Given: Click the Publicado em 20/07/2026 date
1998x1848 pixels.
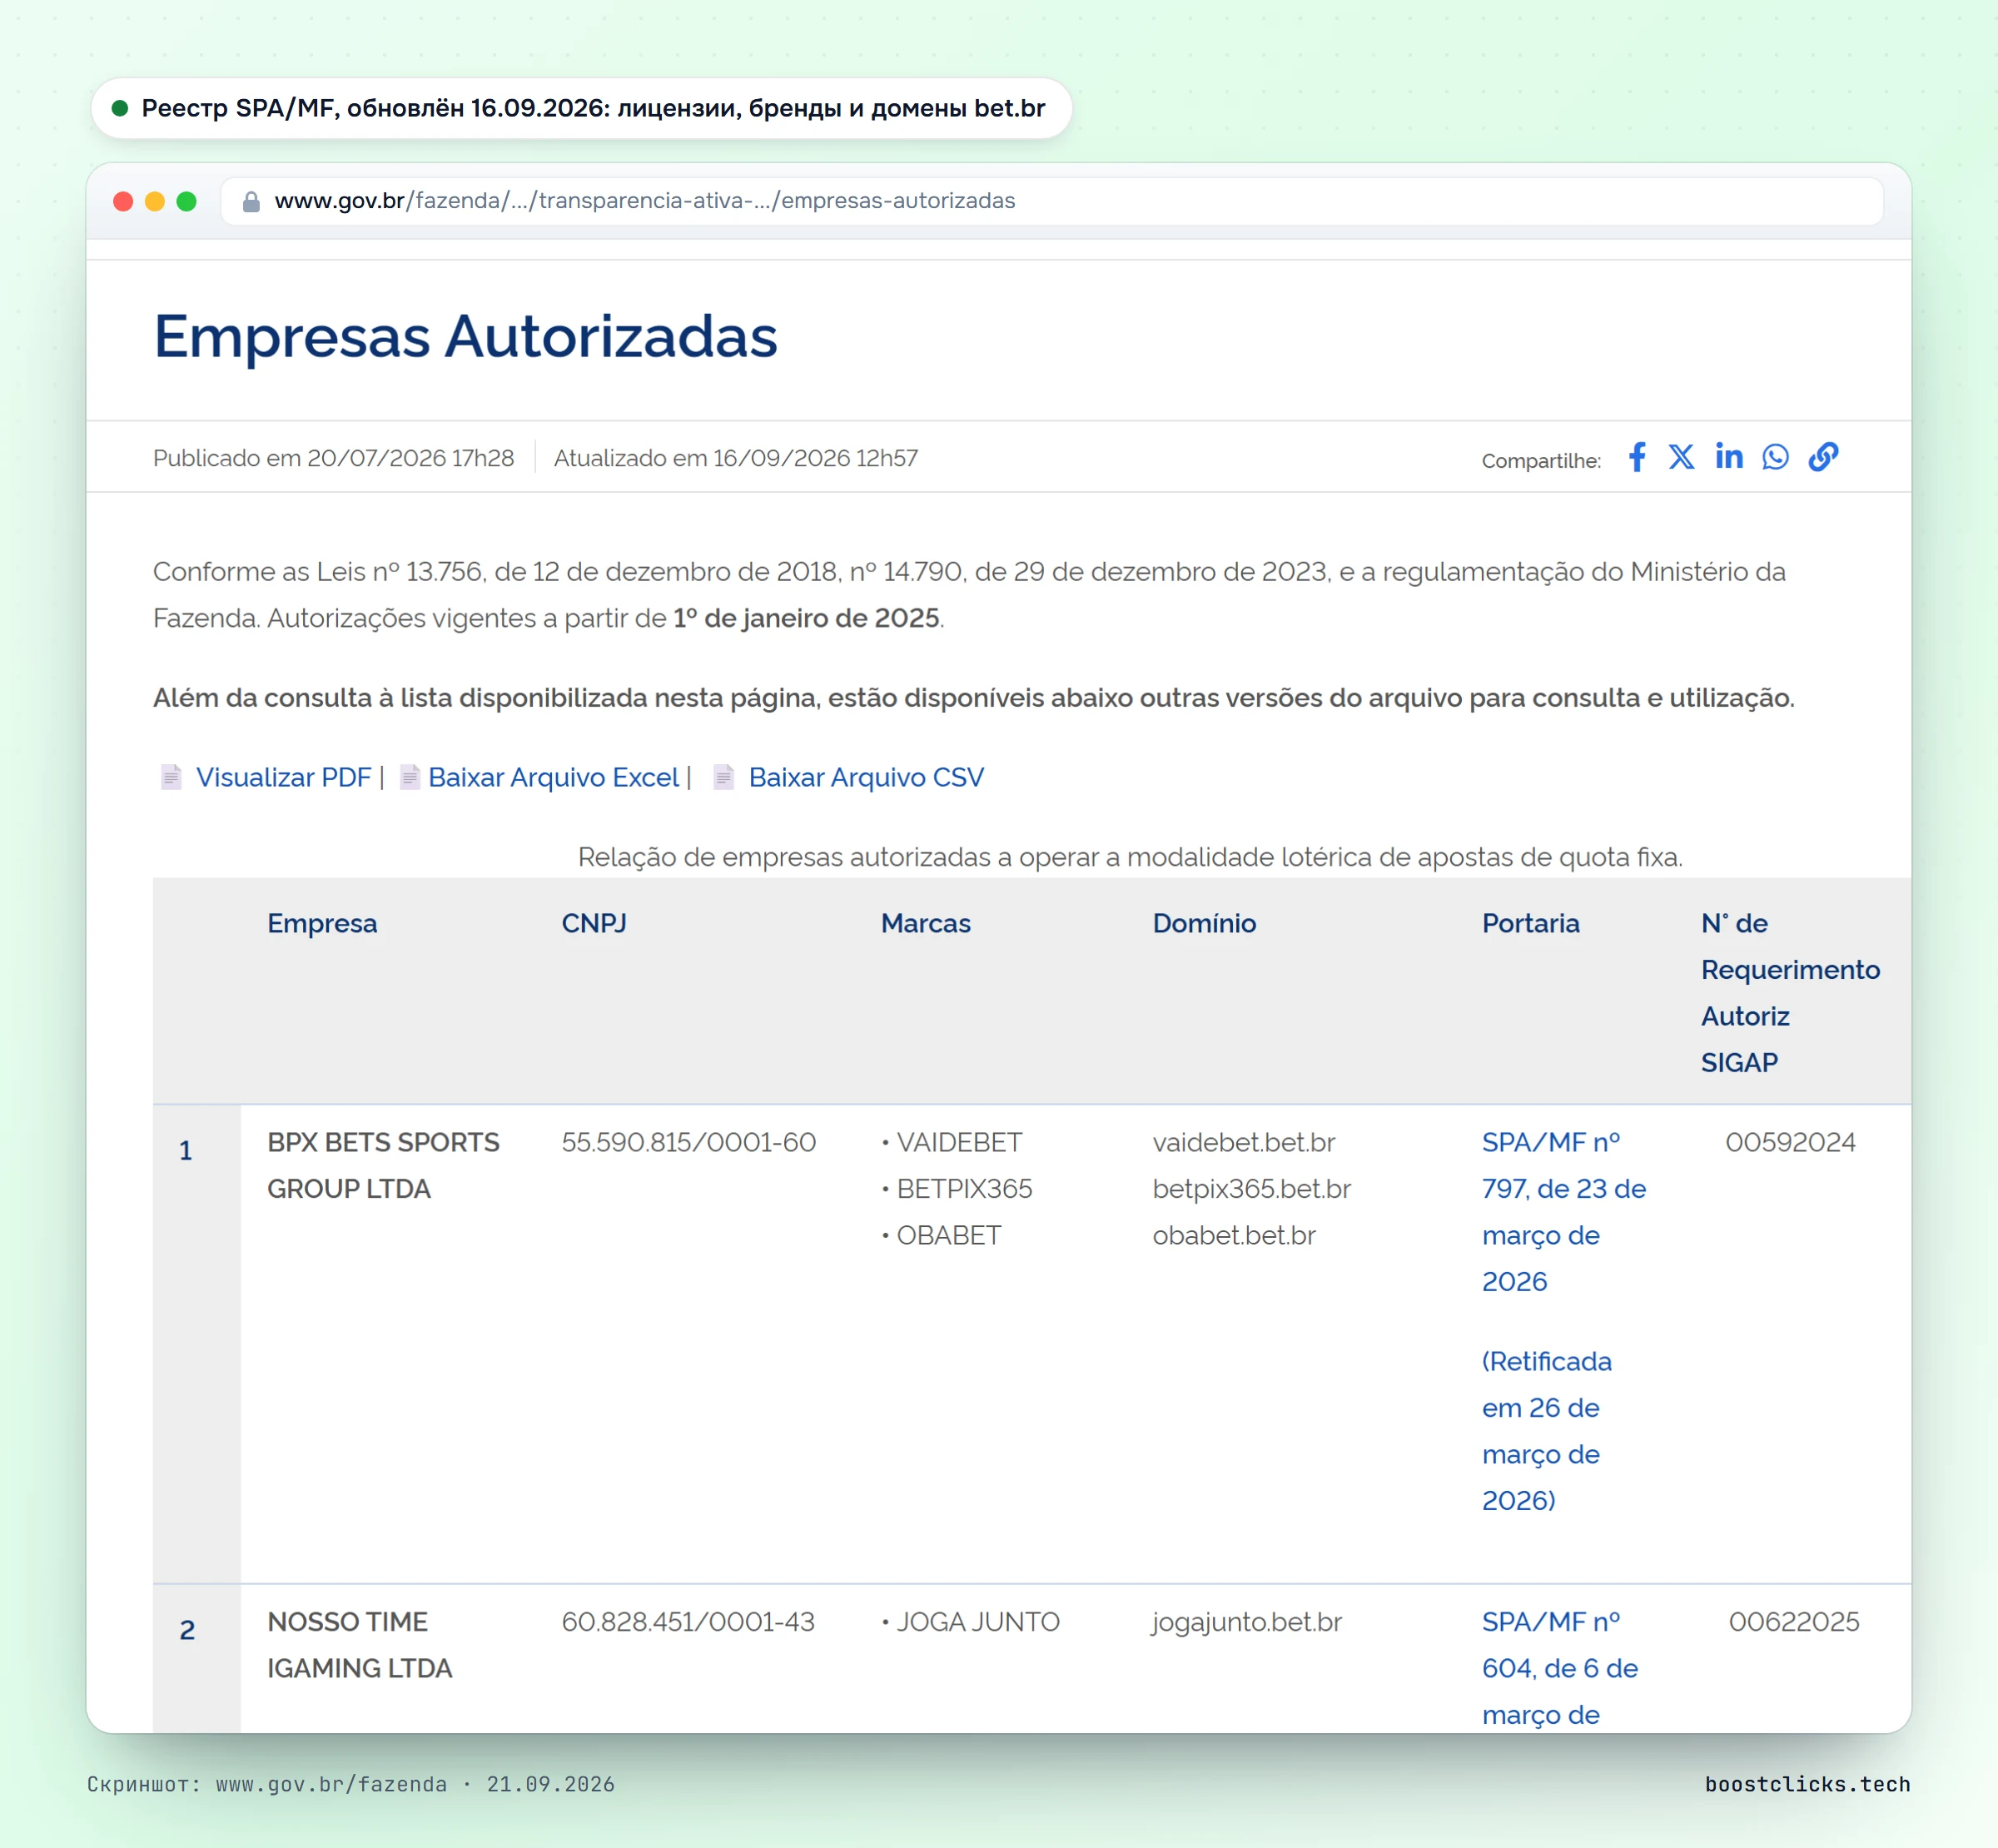Looking at the screenshot, I should pyautogui.click(x=333, y=458).
